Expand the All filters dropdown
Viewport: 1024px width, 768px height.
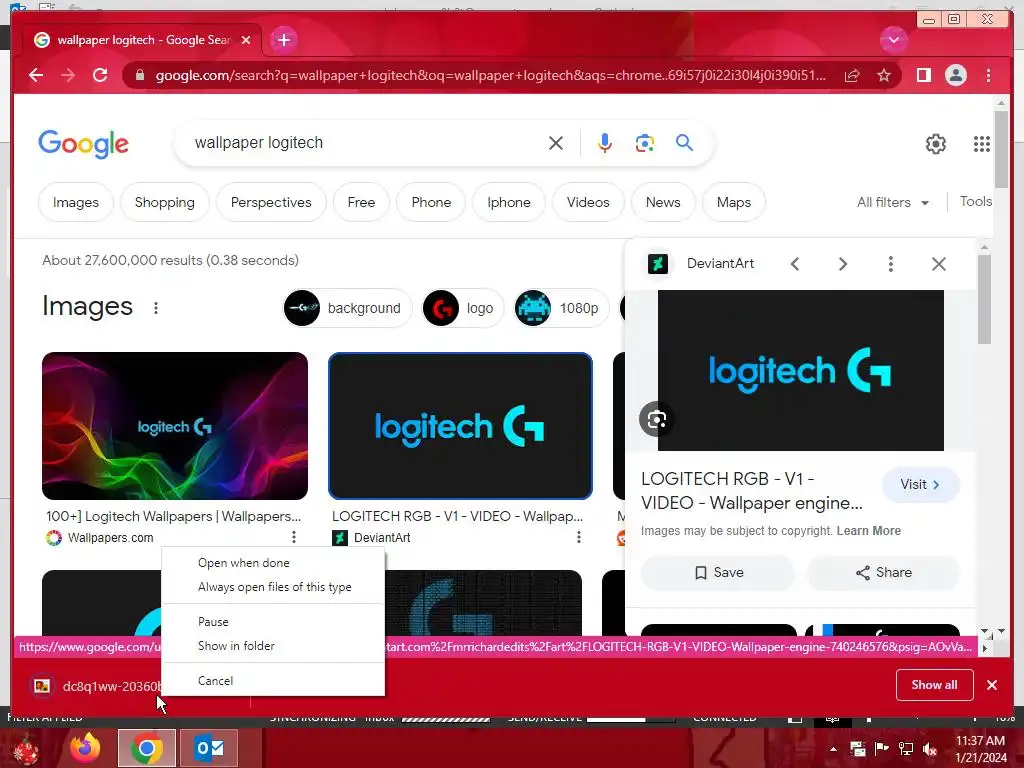tap(893, 202)
